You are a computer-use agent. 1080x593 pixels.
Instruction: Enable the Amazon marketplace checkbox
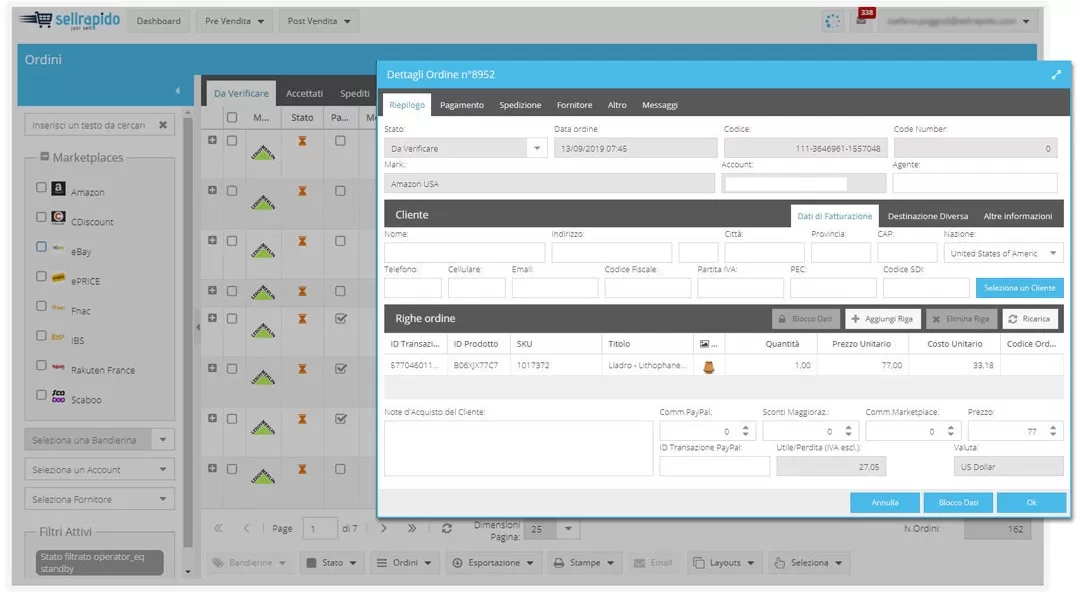click(41, 187)
